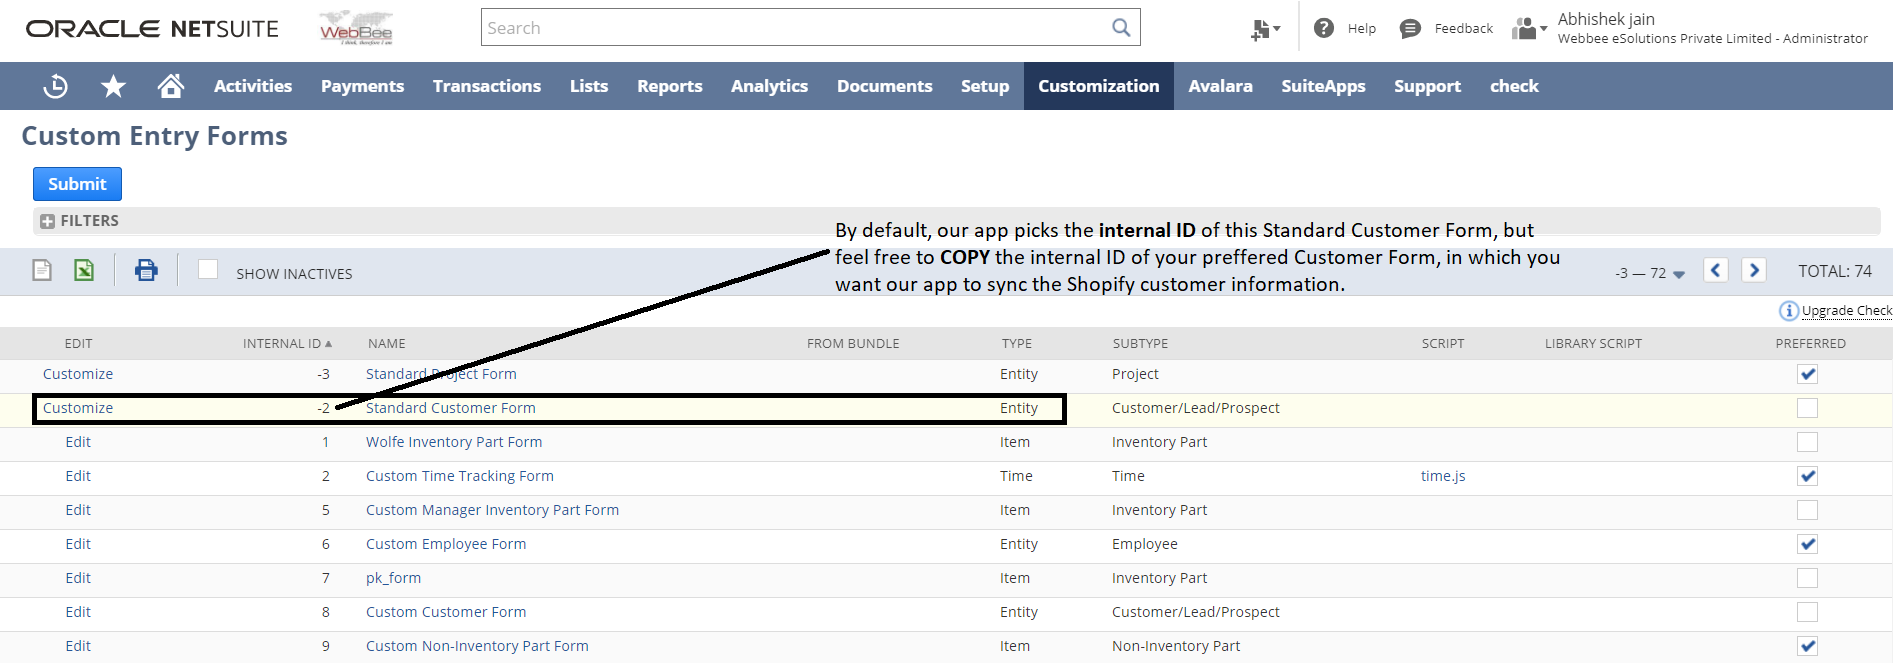Image resolution: width=1893 pixels, height=663 pixels.
Task: Check Preferred for Wolfe Inventory Part Form
Action: click(x=1807, y=442)
